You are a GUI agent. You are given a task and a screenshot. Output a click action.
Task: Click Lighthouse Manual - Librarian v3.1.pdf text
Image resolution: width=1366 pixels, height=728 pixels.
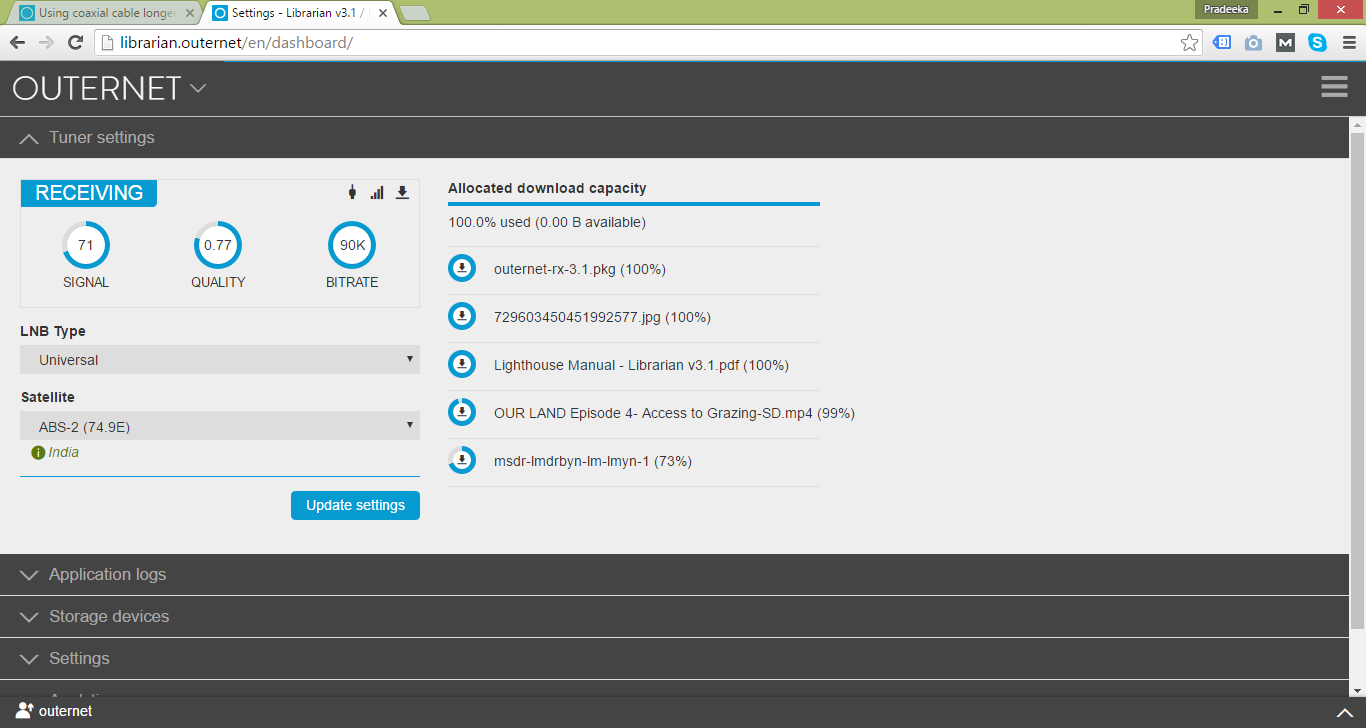point(641,365)
